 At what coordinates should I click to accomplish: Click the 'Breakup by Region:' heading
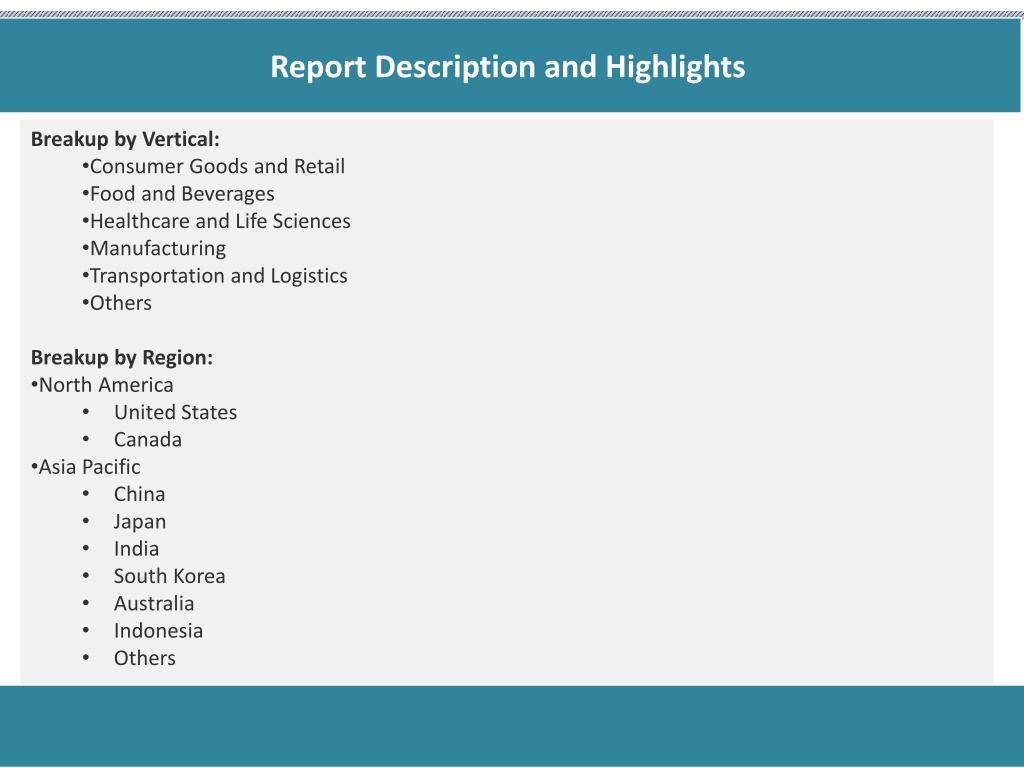pyautogui.click(x=122, y=358)
